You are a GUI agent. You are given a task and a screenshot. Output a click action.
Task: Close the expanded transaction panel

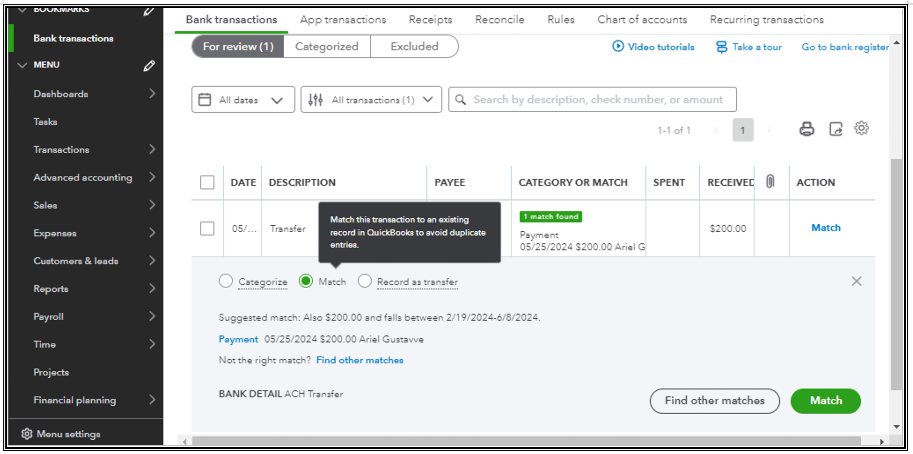tap(857, 281)
